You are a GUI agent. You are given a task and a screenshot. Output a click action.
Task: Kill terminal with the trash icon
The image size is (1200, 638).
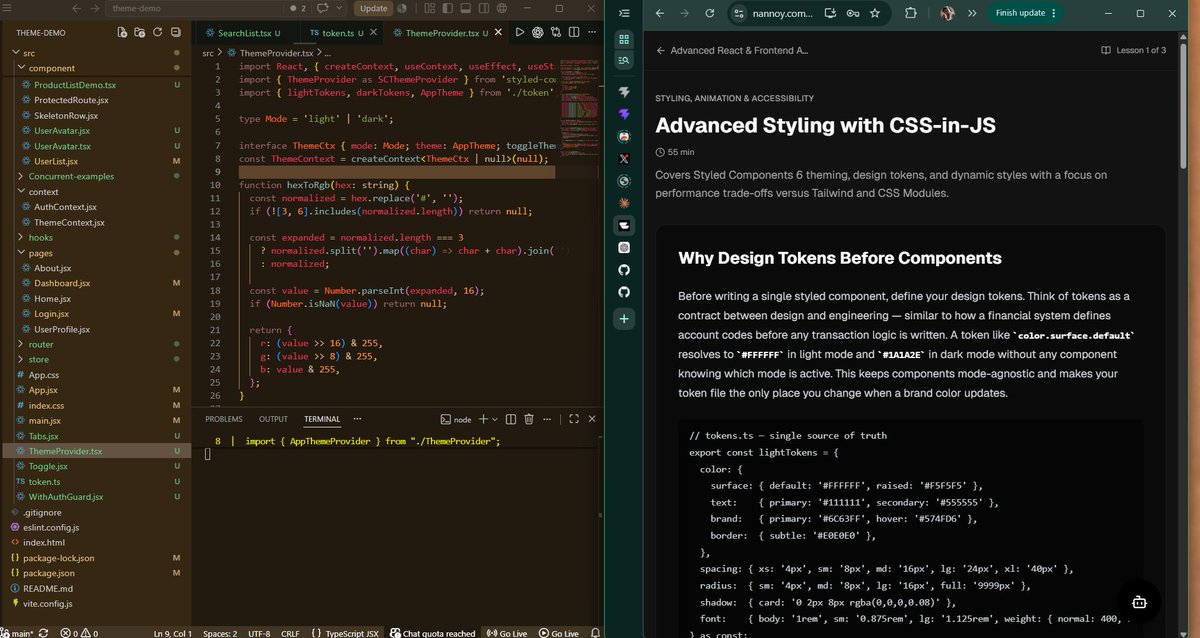(529, 419)
